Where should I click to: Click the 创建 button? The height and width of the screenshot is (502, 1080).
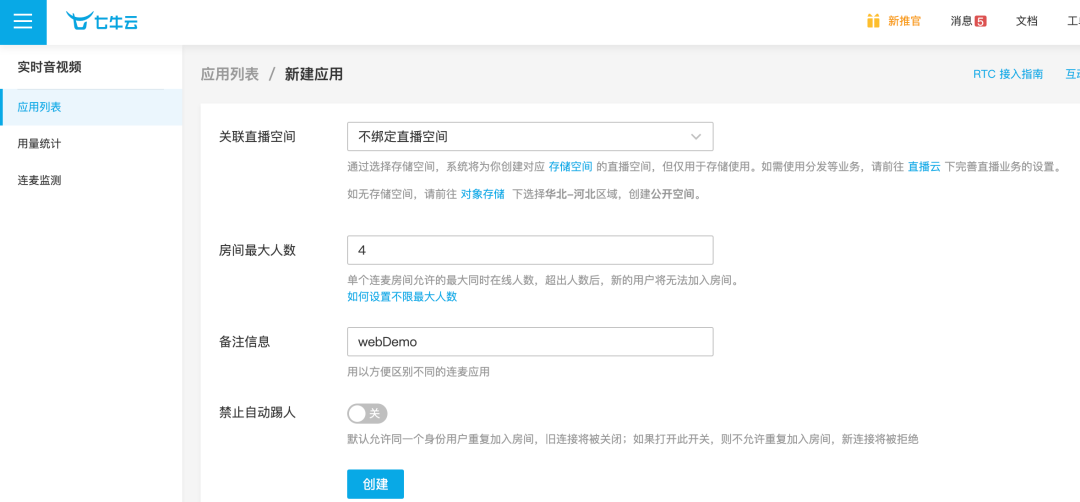(375, 484)
